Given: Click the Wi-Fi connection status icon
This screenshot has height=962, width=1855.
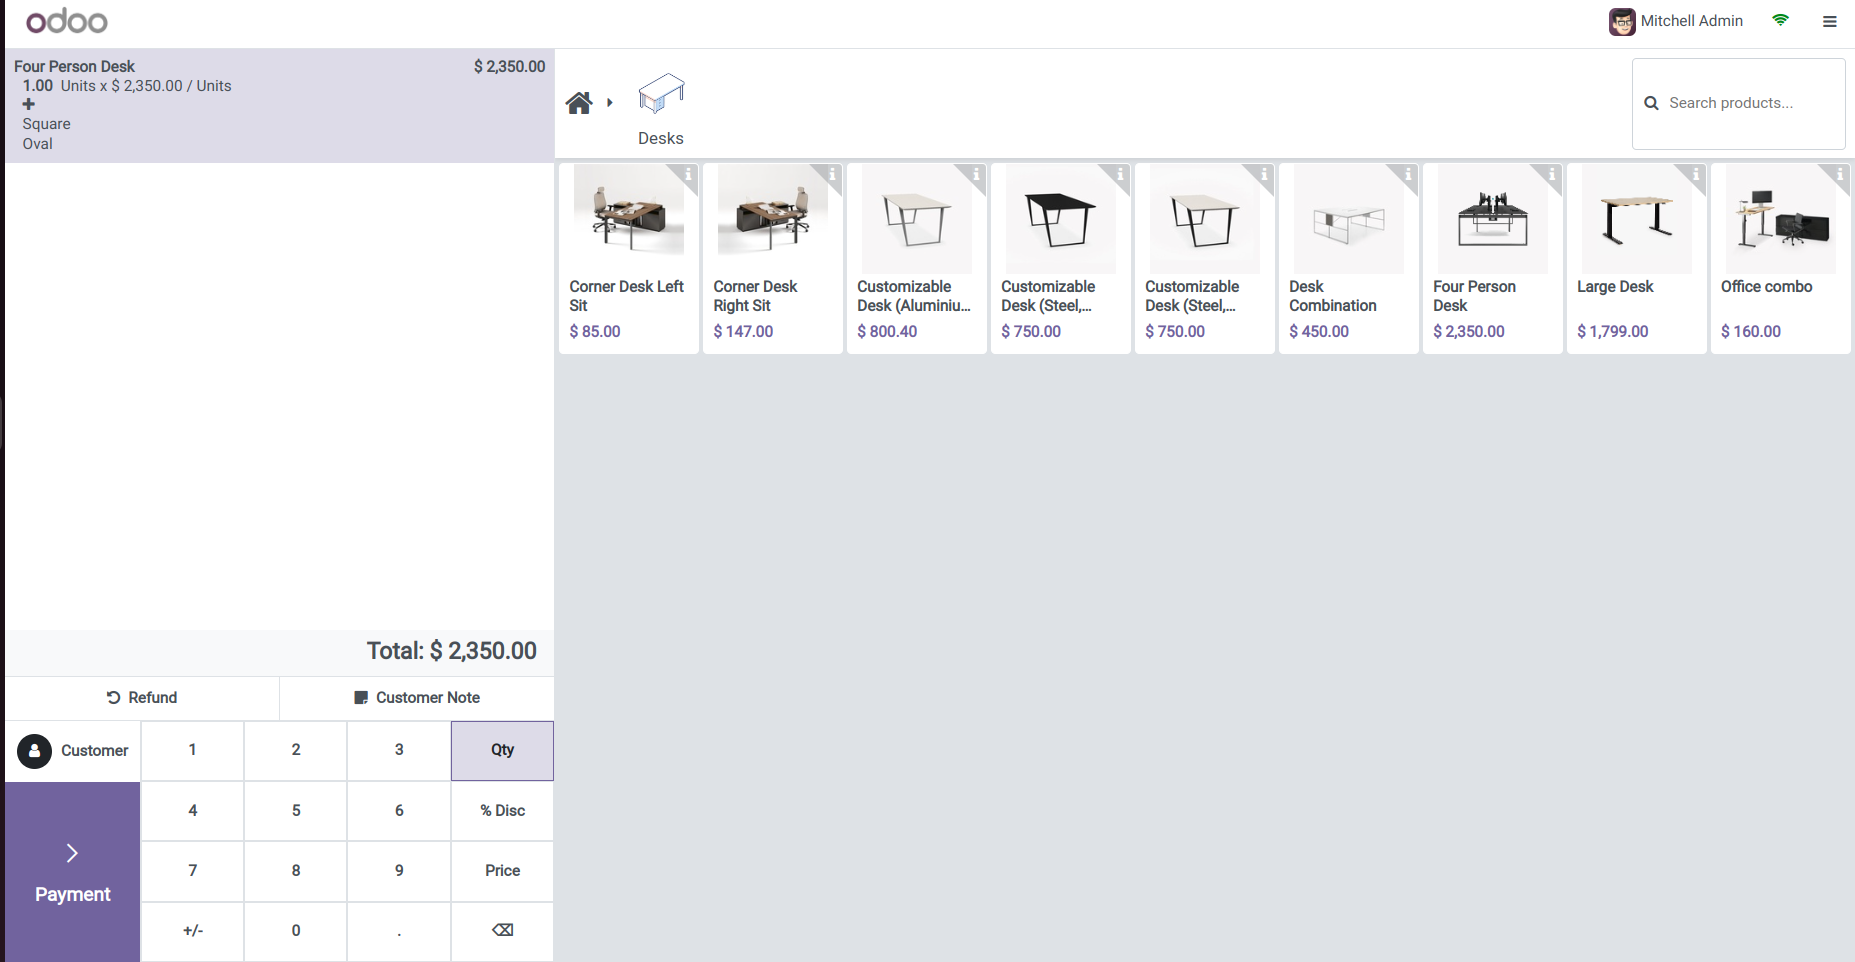Looking at the screenshot, I should click(x=1780, y=20).
